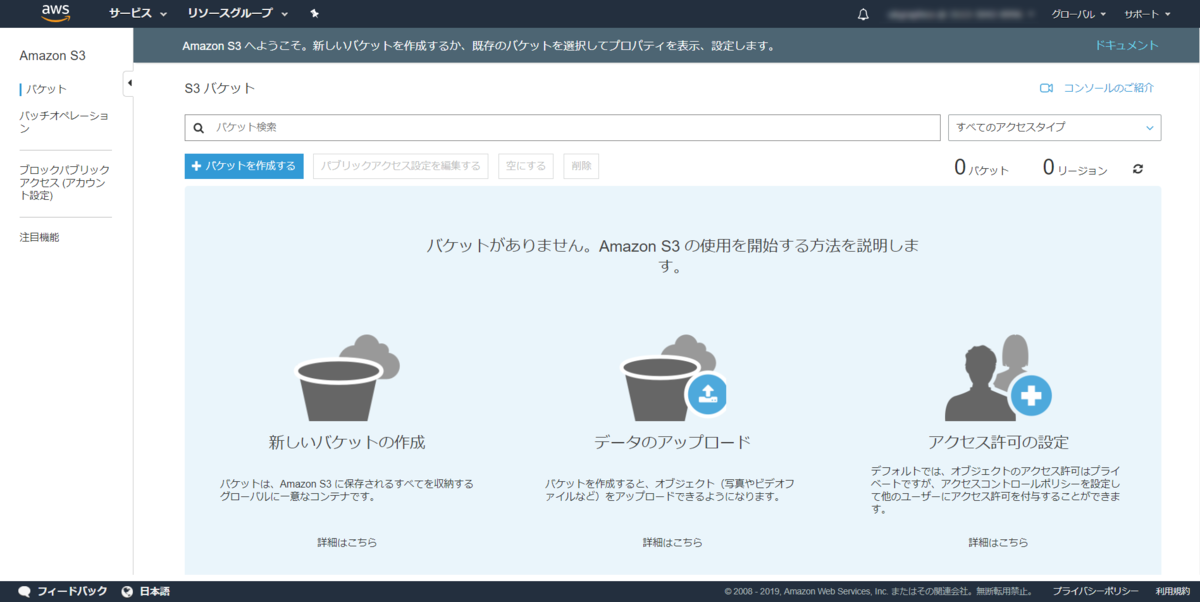The height and width of the screenshot is (602, 1200).
Task: Click the globe language icon in footer
Action: click(x=127, y=592)
